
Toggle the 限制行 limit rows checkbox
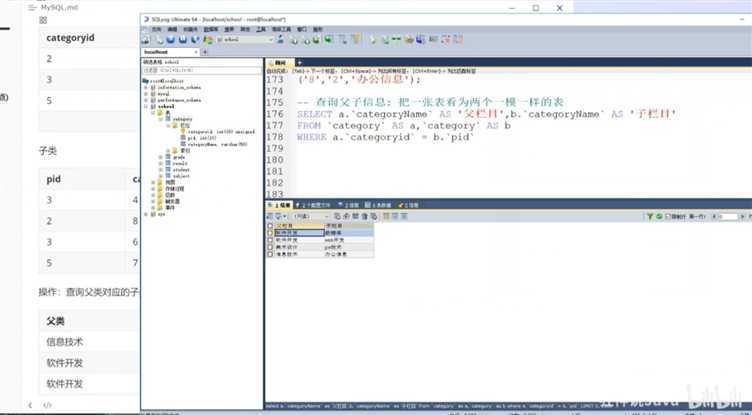(x=668, y=217)
